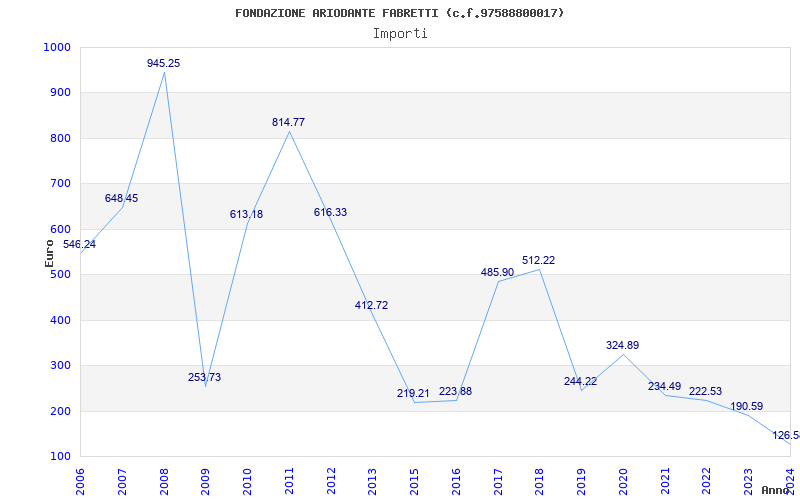
Task: Click the 485.90 data label
Action: pyautogui.click(x=497, y=272)
